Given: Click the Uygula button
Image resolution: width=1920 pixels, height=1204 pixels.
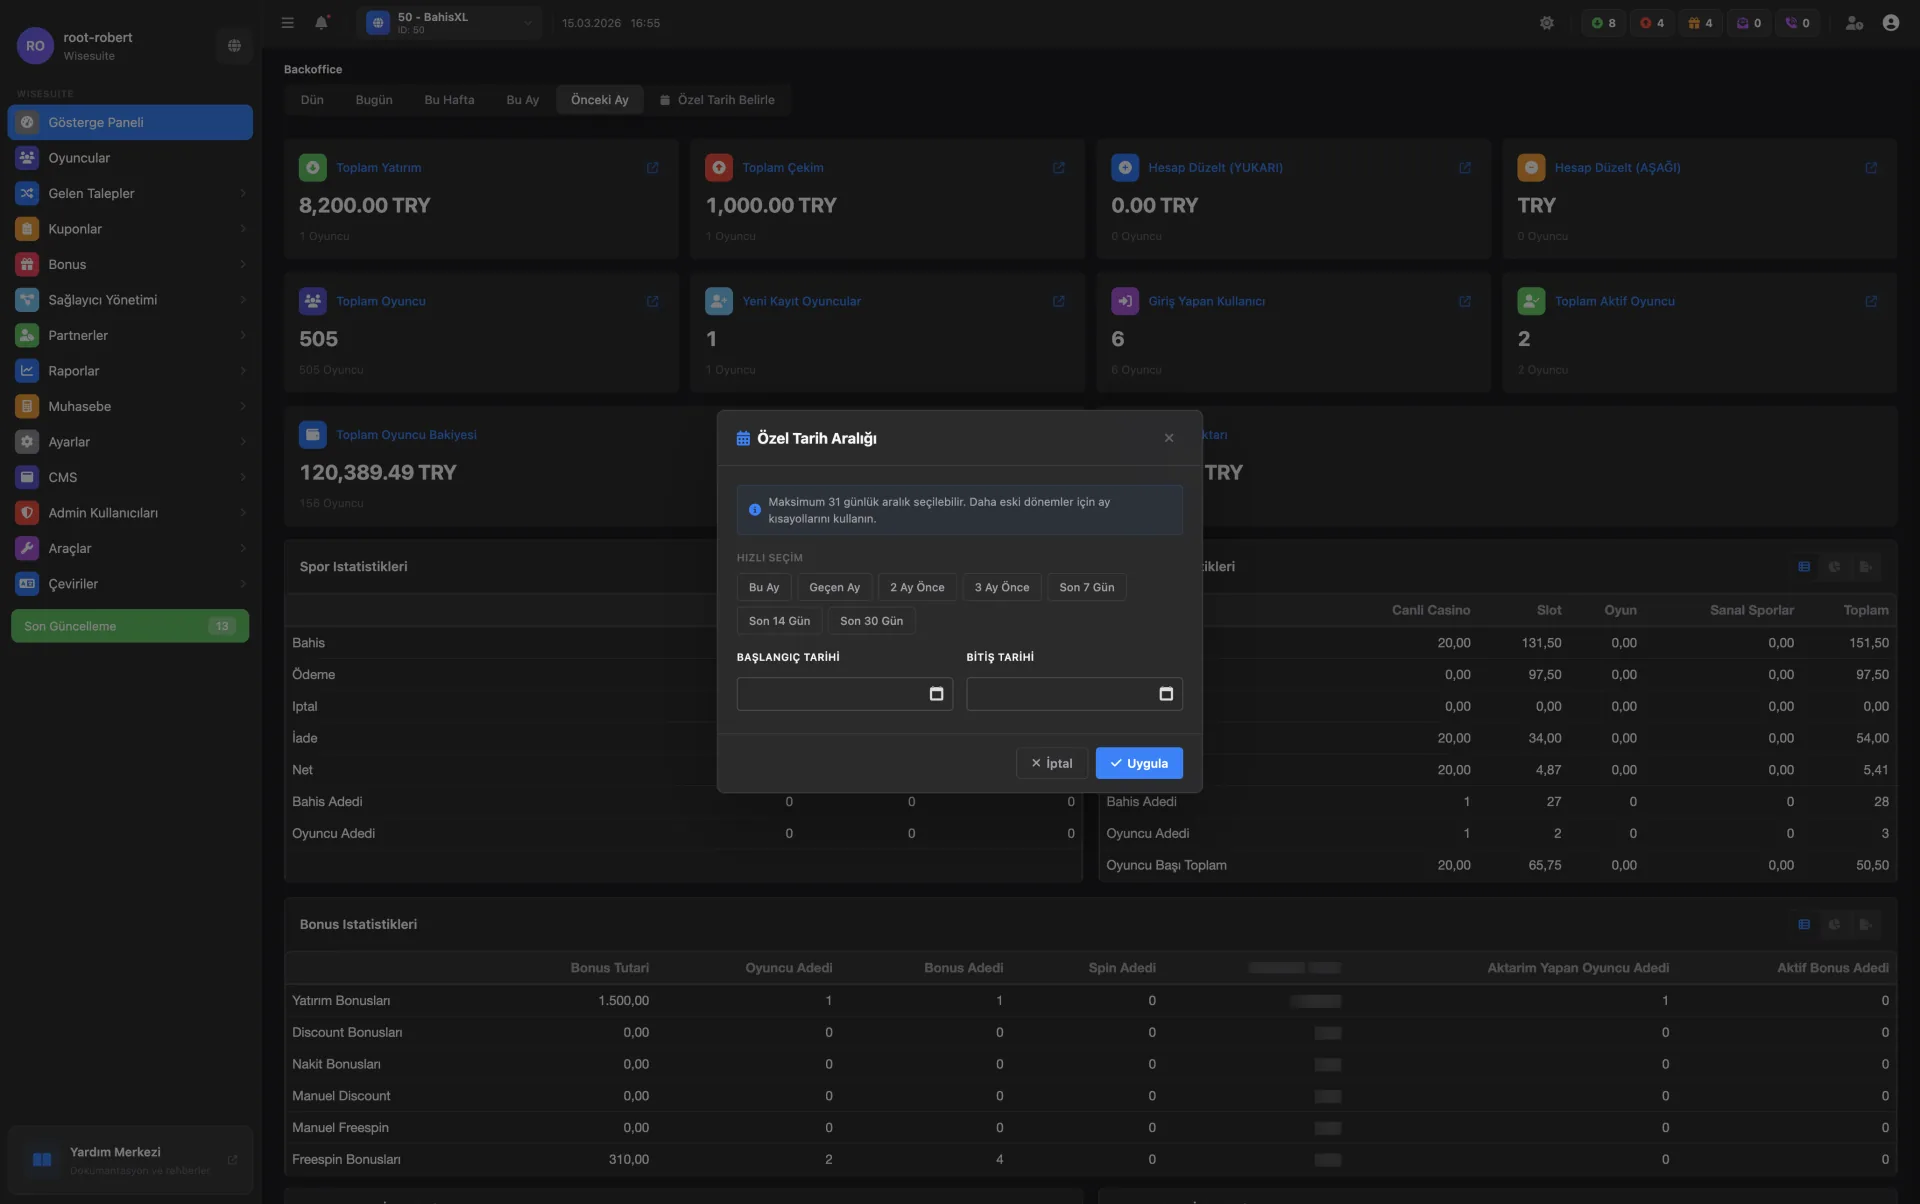Looking at the screenshot, I should coord(1139,763).
